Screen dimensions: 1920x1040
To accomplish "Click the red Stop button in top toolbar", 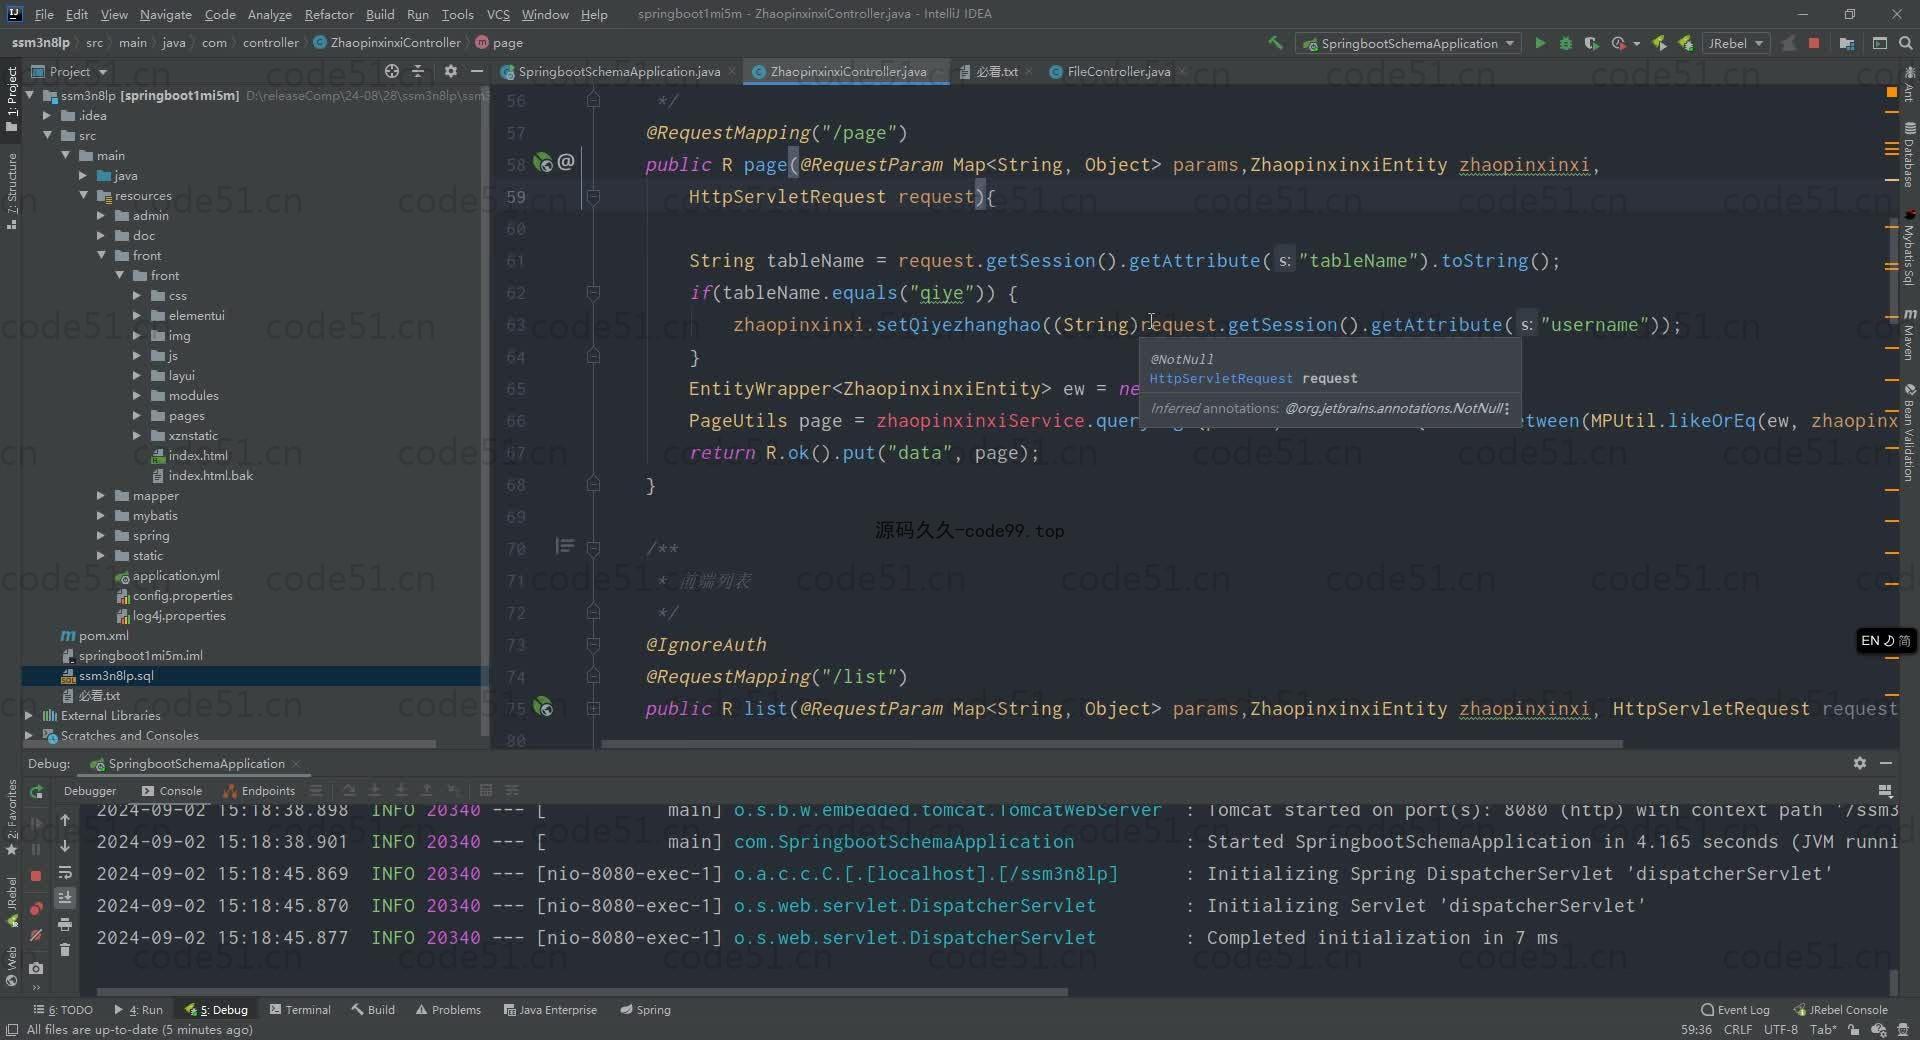I will pos(1814,43).
